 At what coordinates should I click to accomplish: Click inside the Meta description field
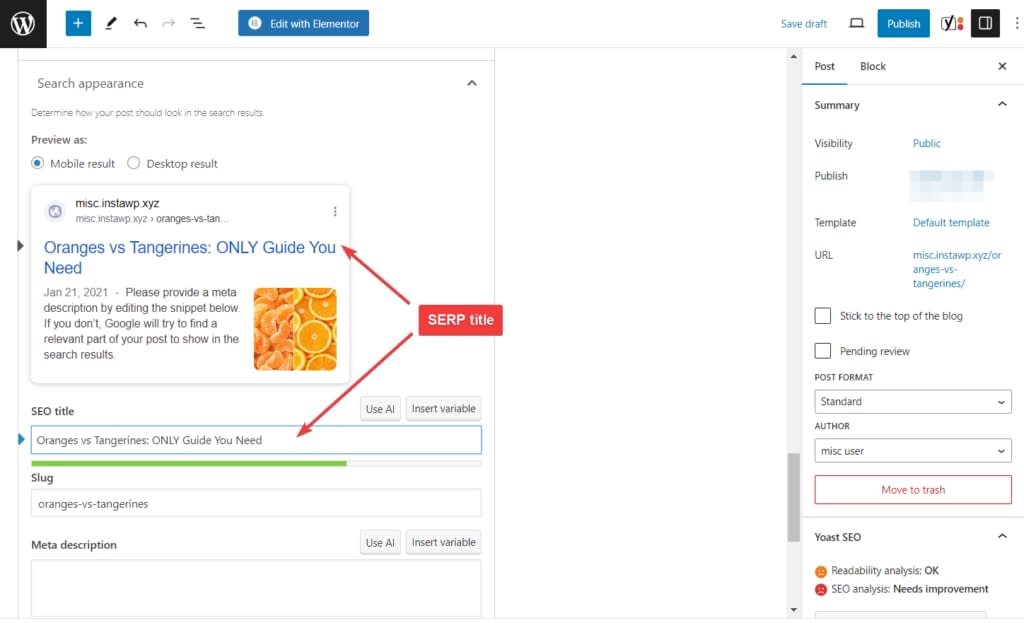[x=255, y=585]
